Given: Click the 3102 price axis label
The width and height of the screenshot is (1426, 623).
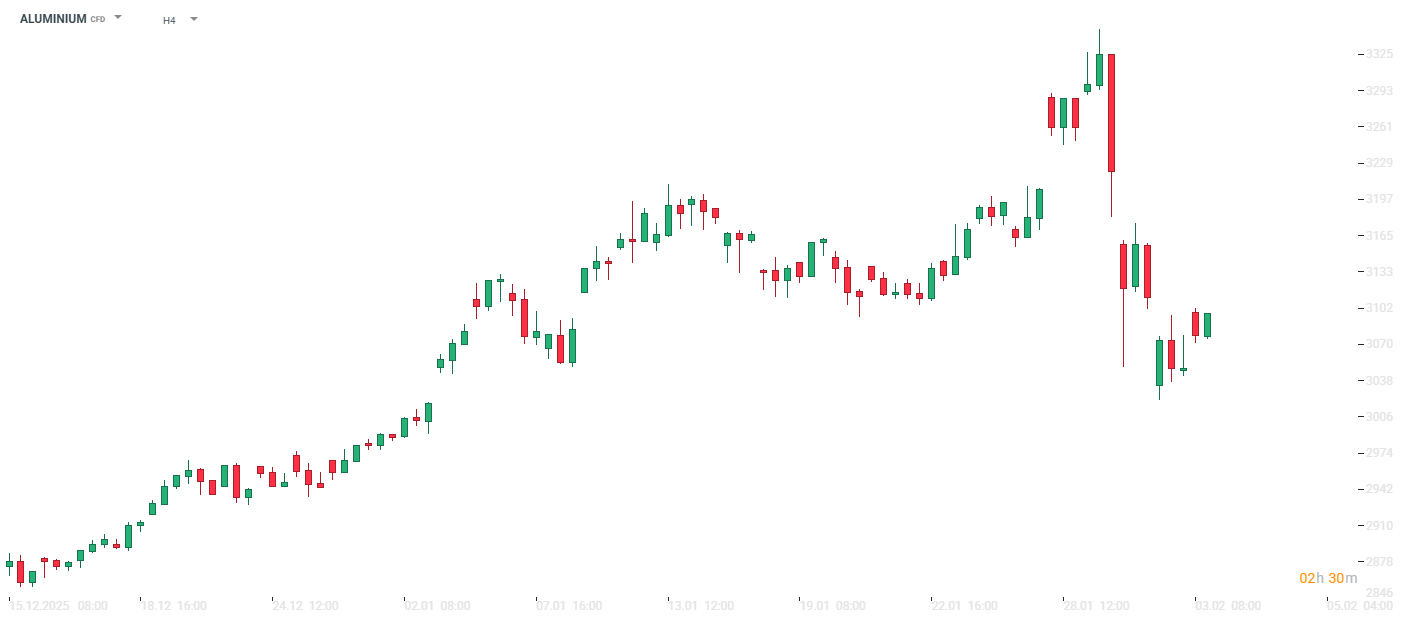Looking at the screenshot, I should (1379, 308).
